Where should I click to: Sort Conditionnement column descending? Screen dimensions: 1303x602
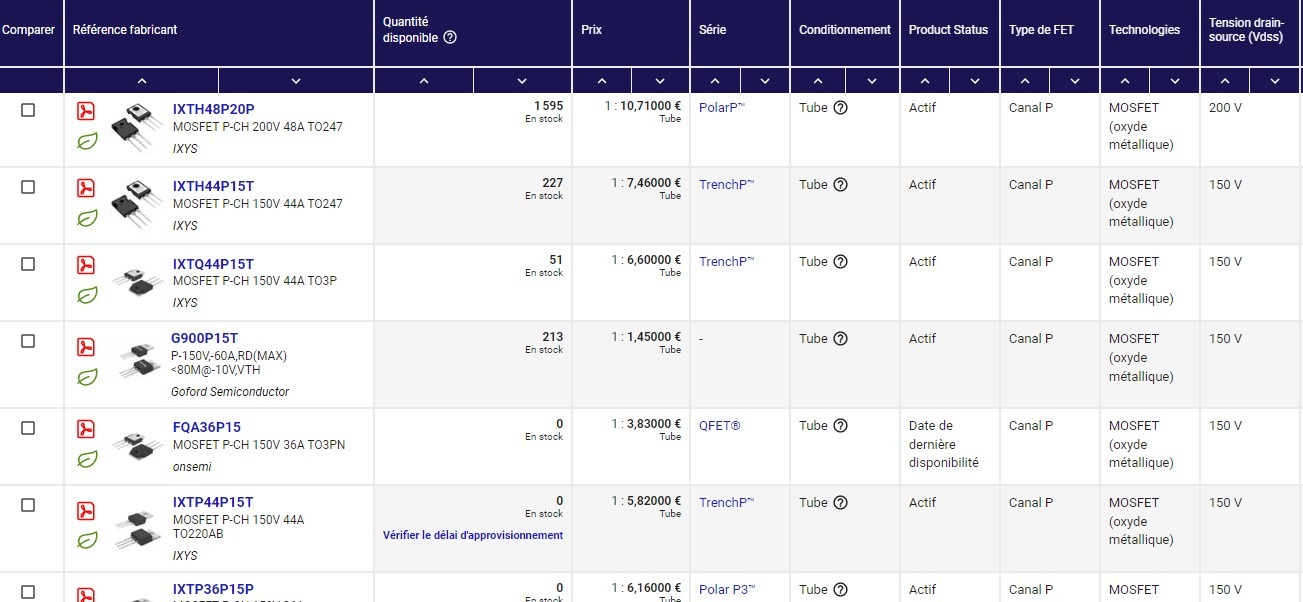pos(872,81)
